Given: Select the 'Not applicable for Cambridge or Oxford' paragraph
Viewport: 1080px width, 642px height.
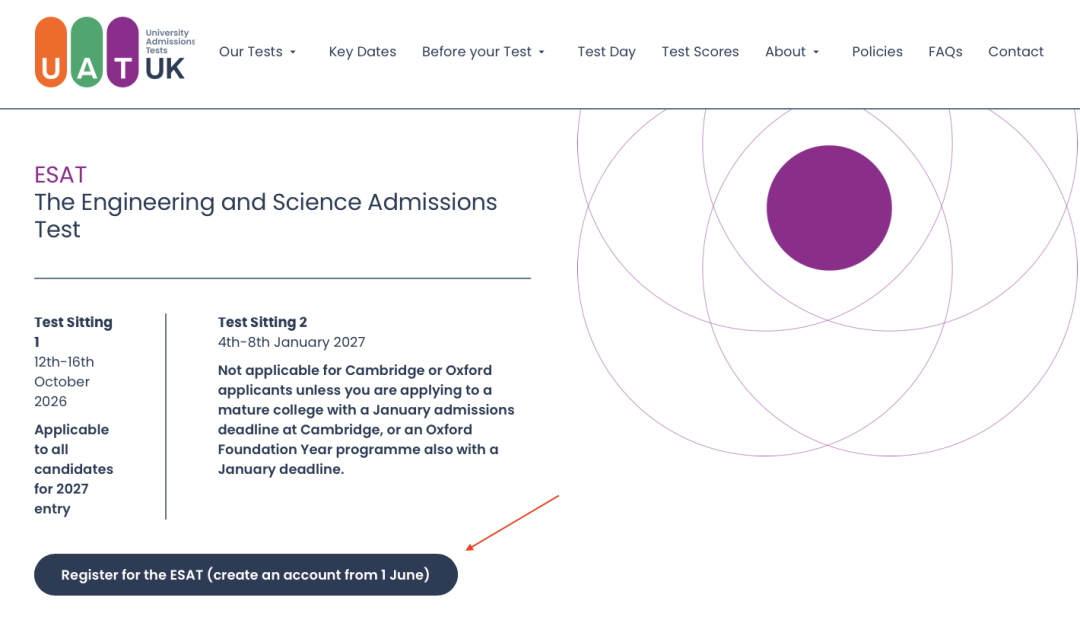Looking at the screenshot, I should [x=366, y=420].
